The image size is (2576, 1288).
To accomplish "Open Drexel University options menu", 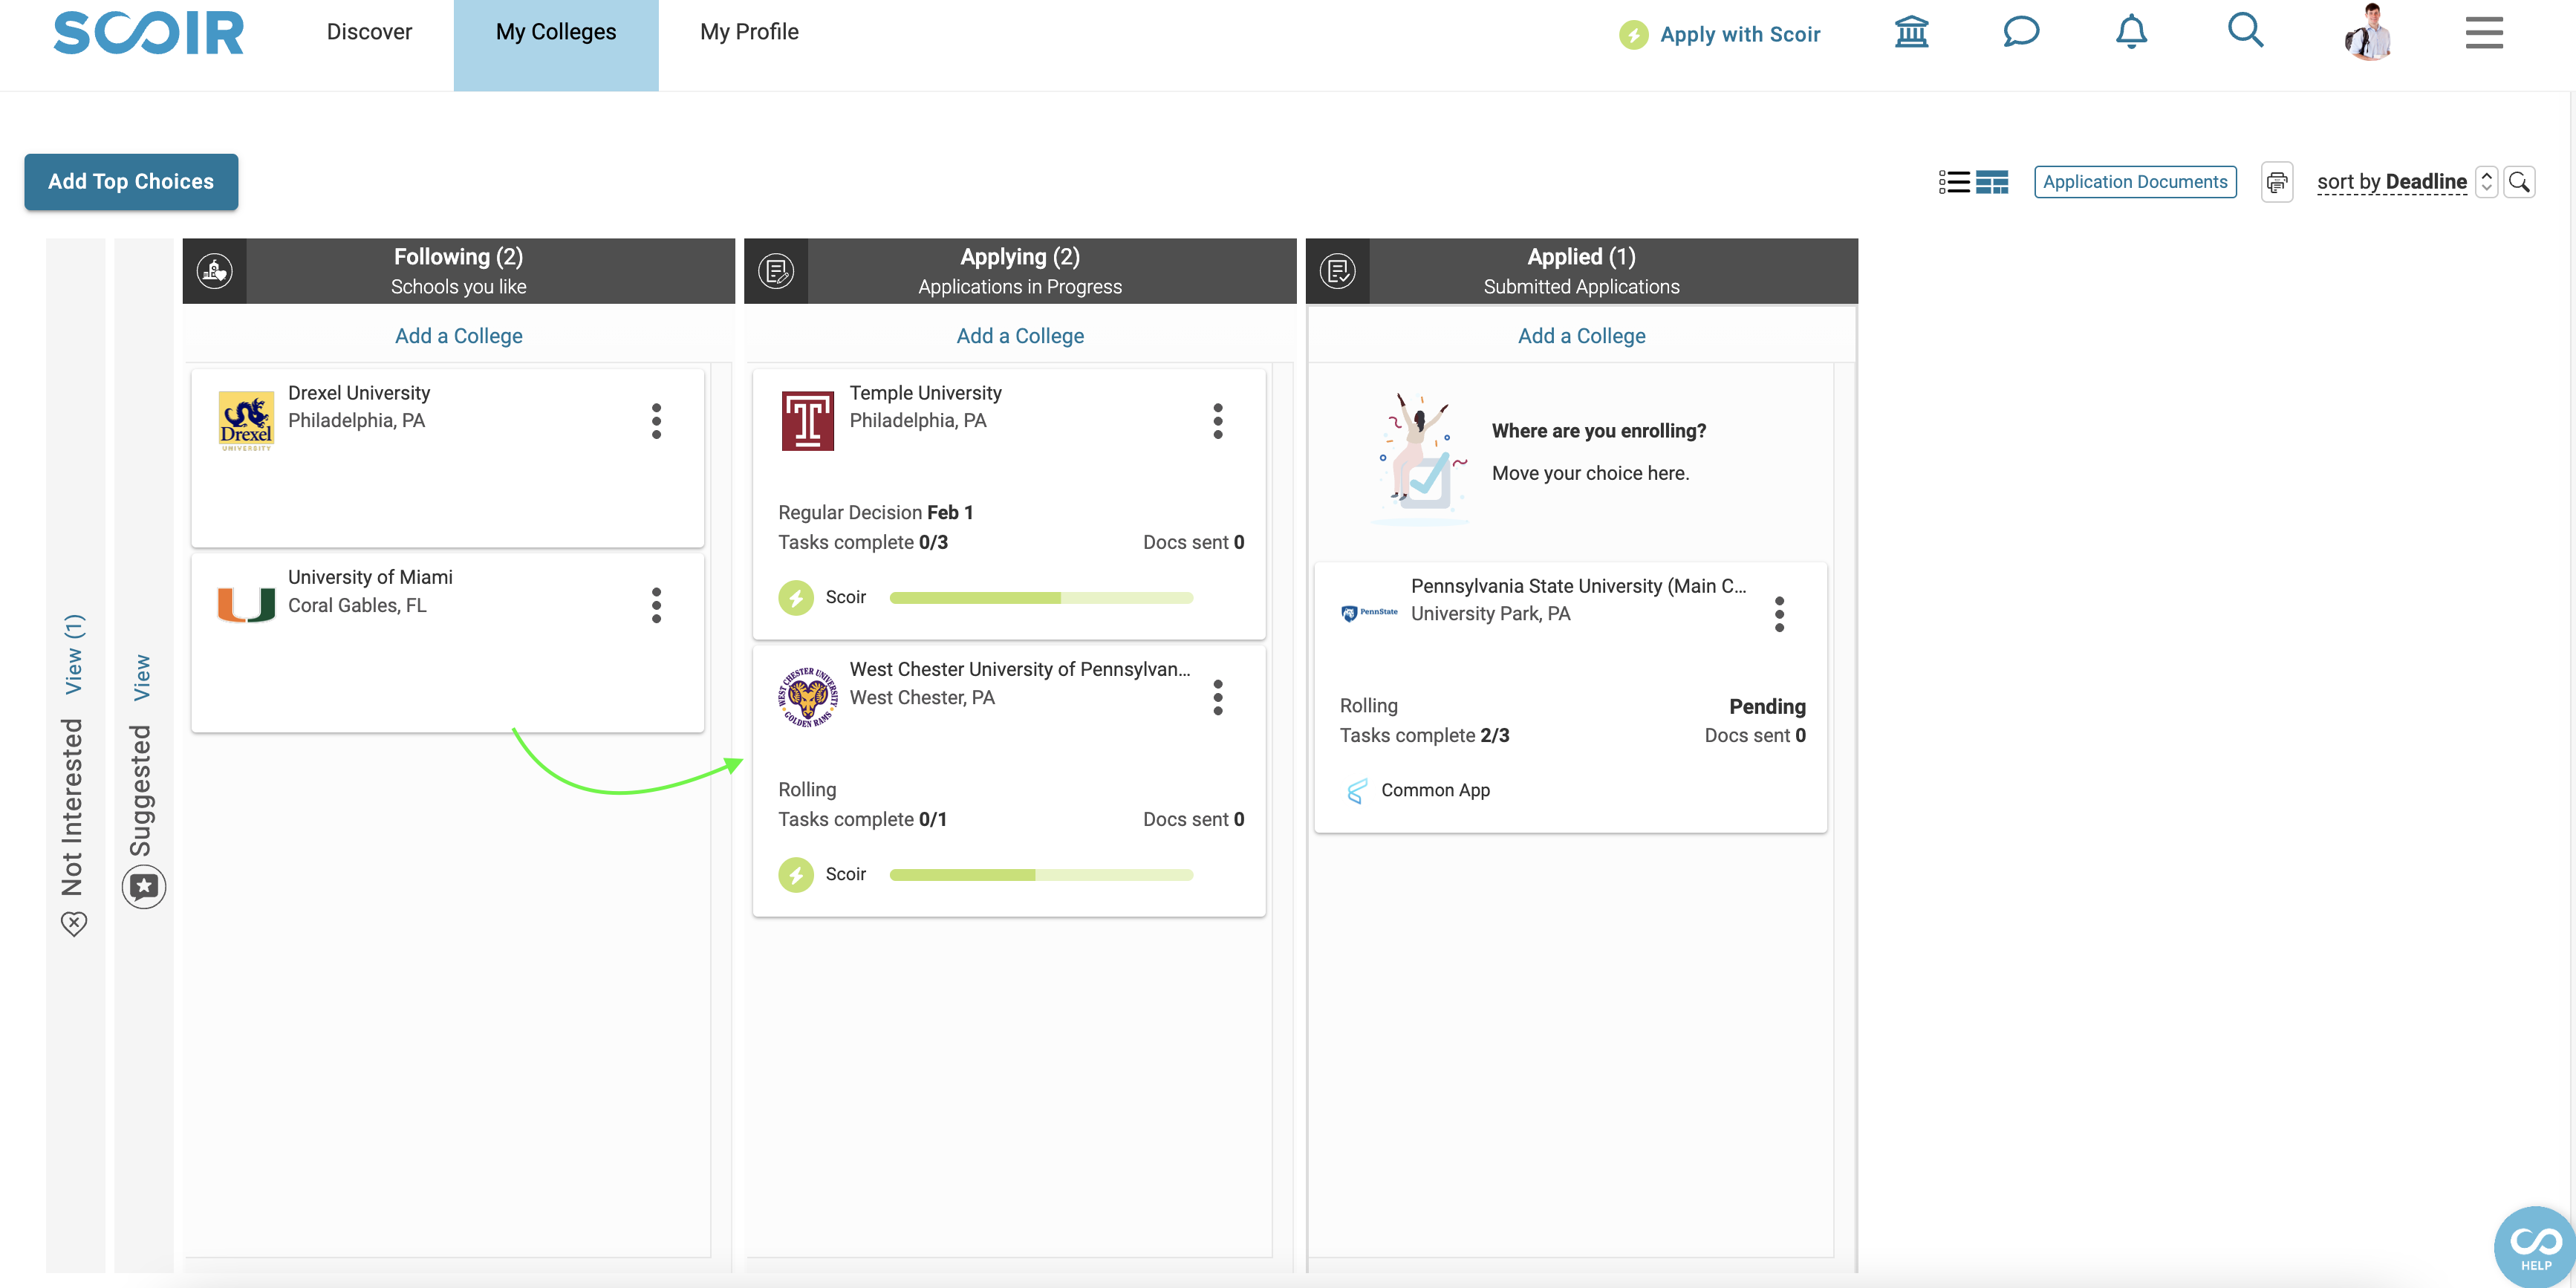I will [x=656, y=421].
